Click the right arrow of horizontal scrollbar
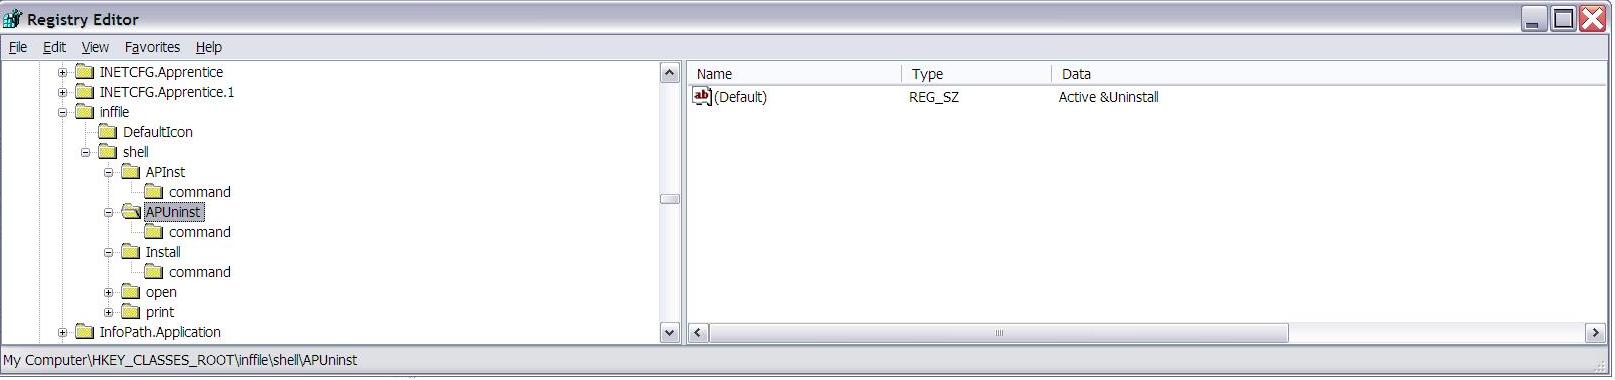1615x380 pixels. click(x=1596, y=332)
